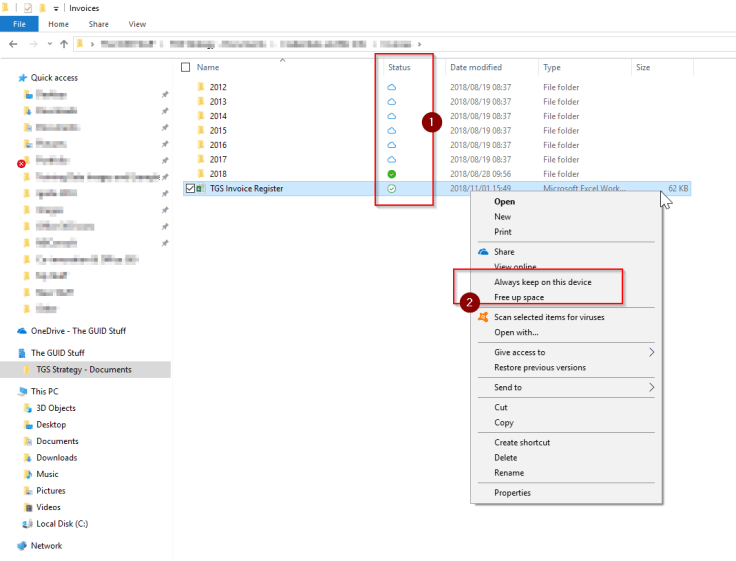Image resolution: width=736 pixels, height=561 pixels.
Task: Click the 3D Objects folder icon
Action: 26,408
